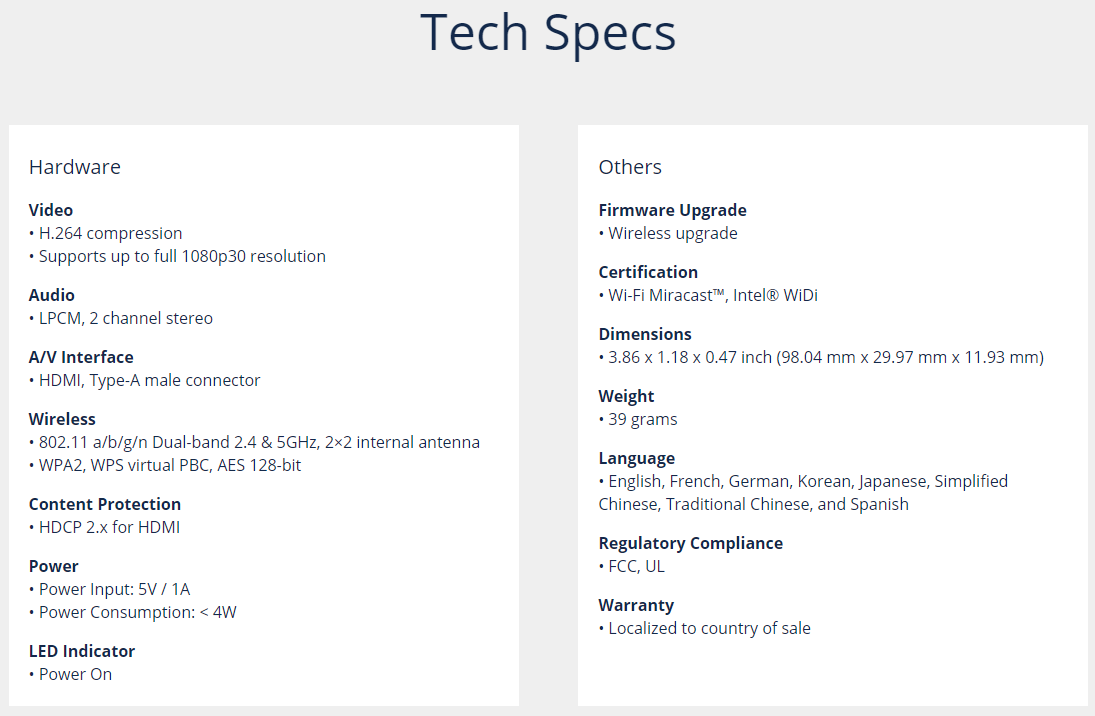Select the Video subheading
This screenshot has height=716, width=1095.
pos(51,210)
